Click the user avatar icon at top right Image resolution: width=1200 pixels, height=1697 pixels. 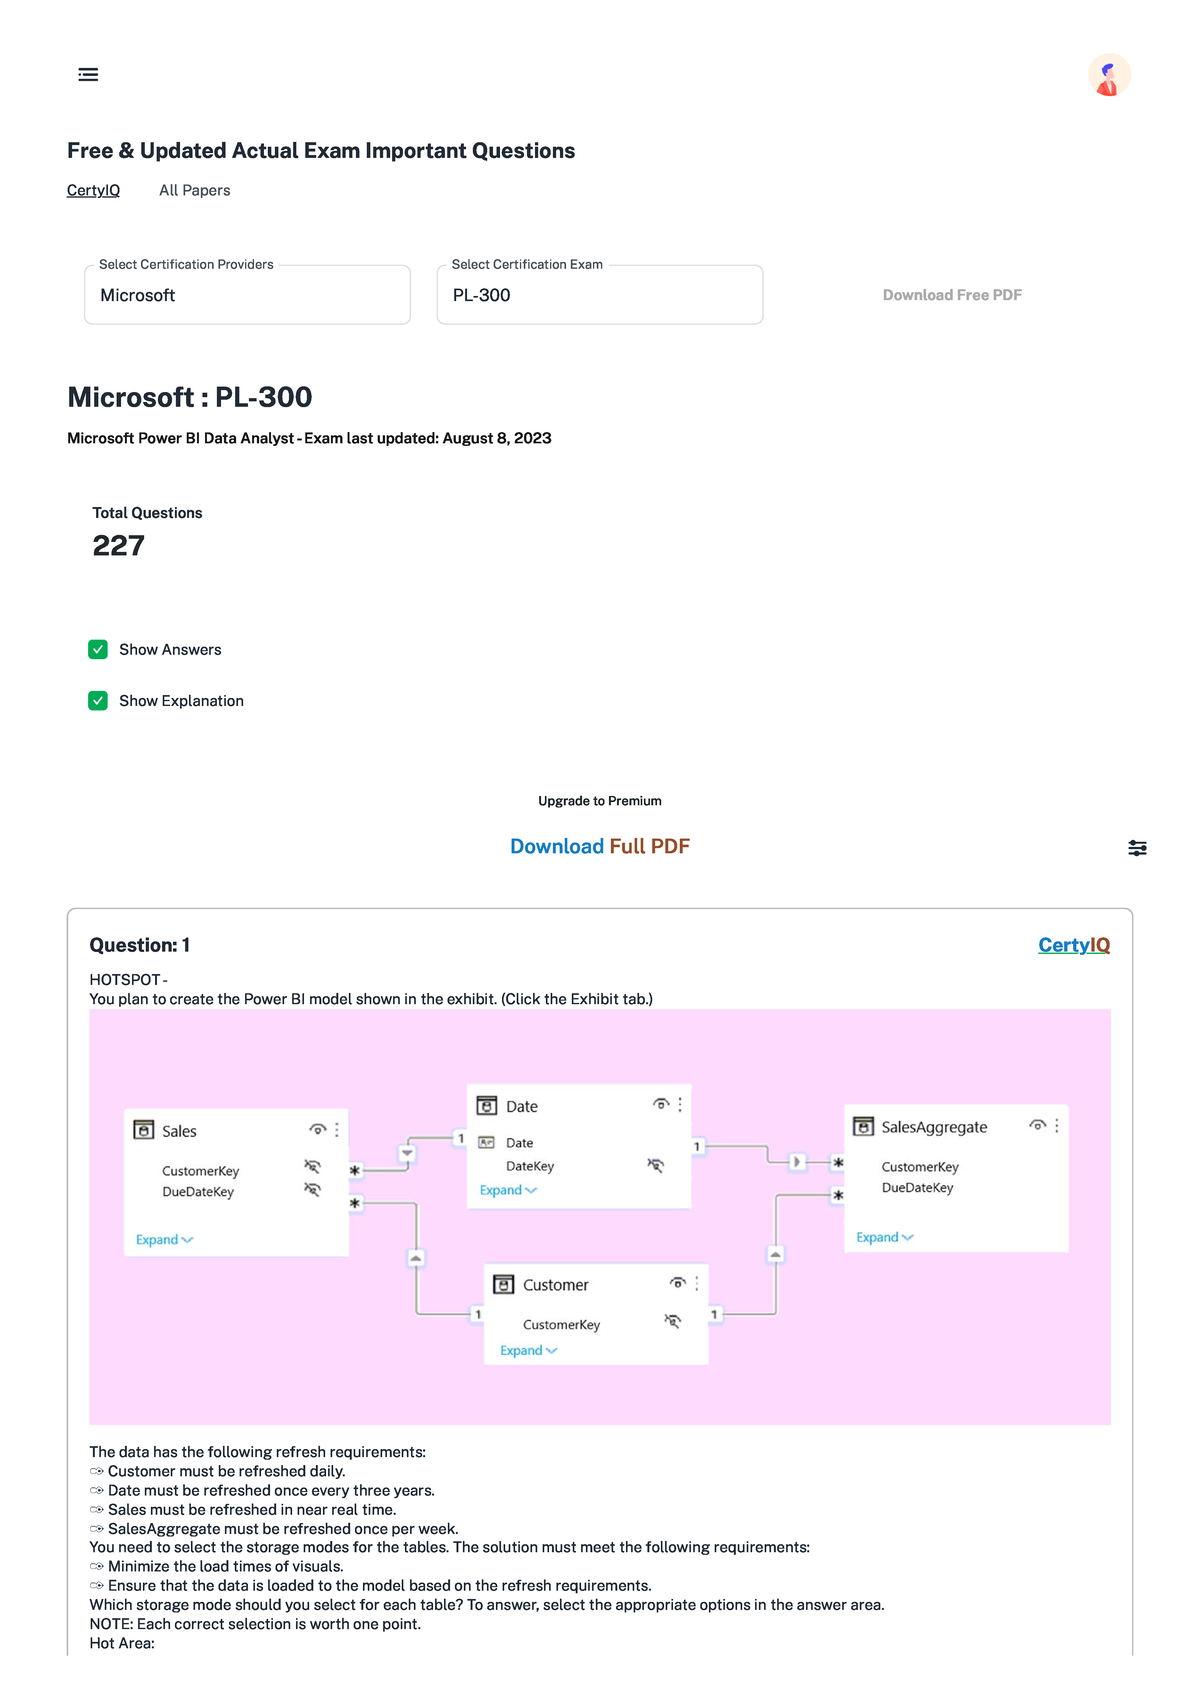tap(1110, 75)
